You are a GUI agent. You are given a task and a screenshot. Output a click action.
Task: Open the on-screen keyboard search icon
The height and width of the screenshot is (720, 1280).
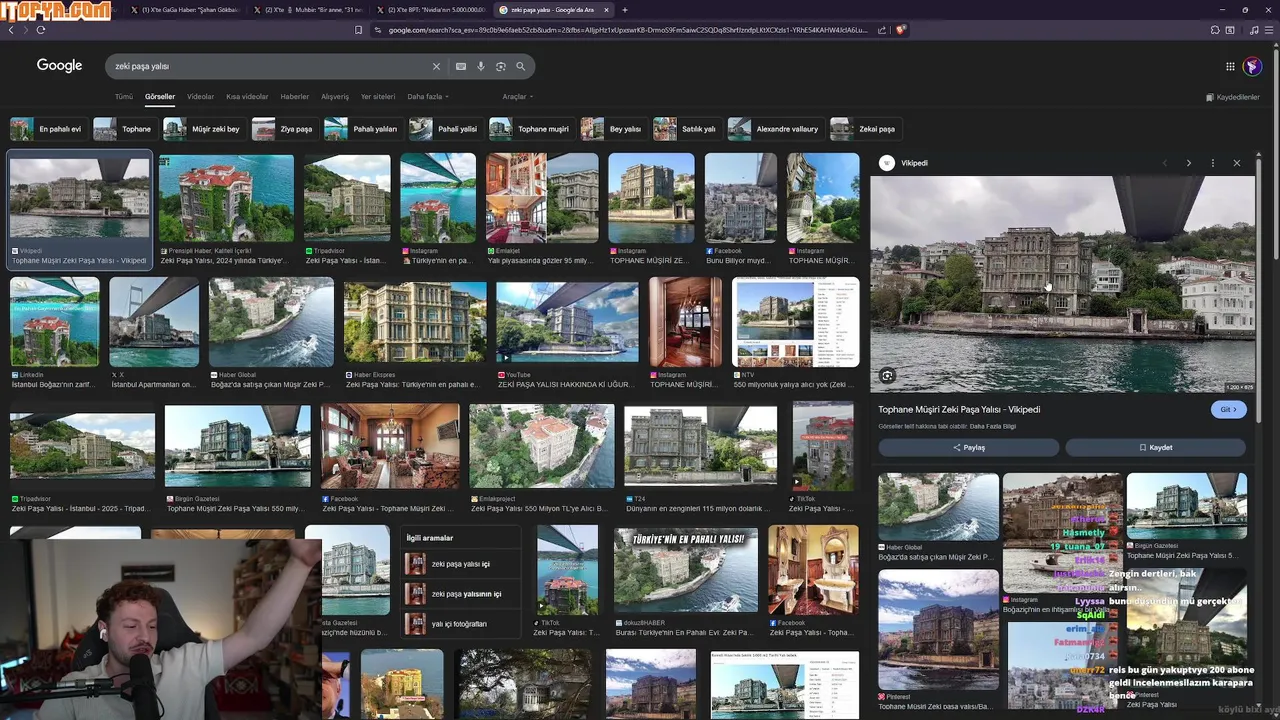461,66
